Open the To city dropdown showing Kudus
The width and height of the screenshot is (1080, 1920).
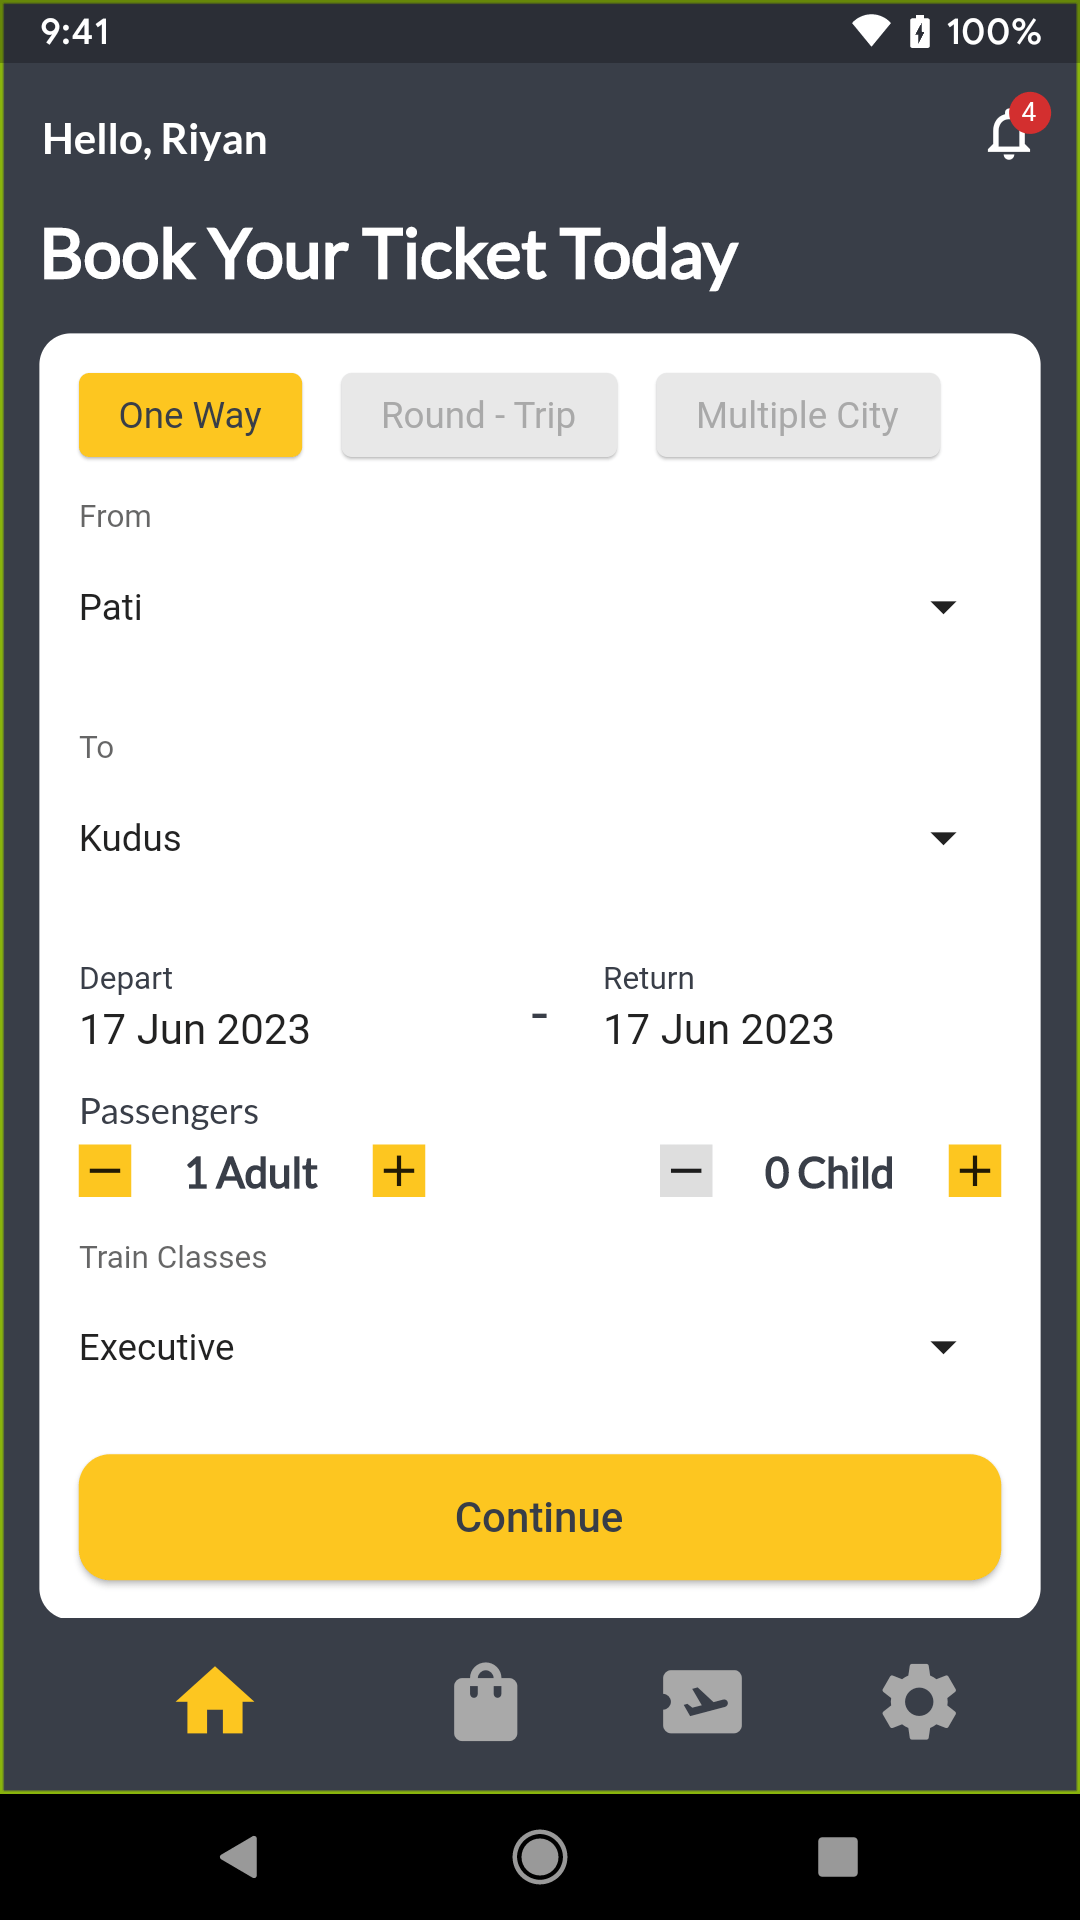[x=944, y=838]
